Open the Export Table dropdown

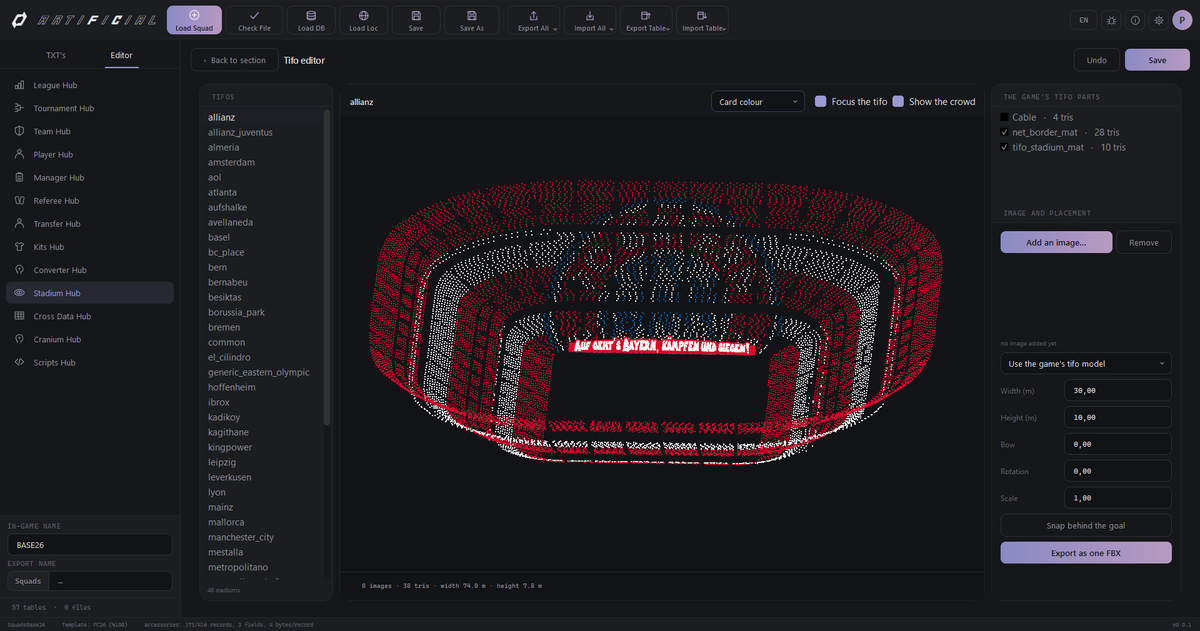click(646, 20)
